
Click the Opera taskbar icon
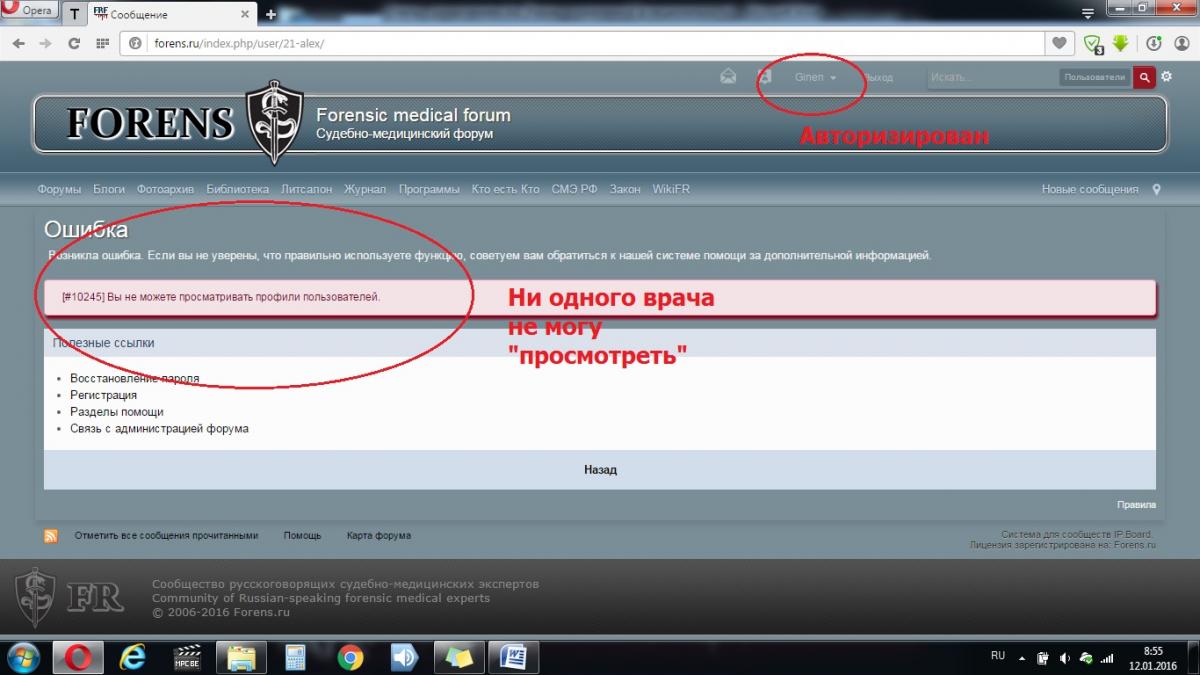point(78,657)
